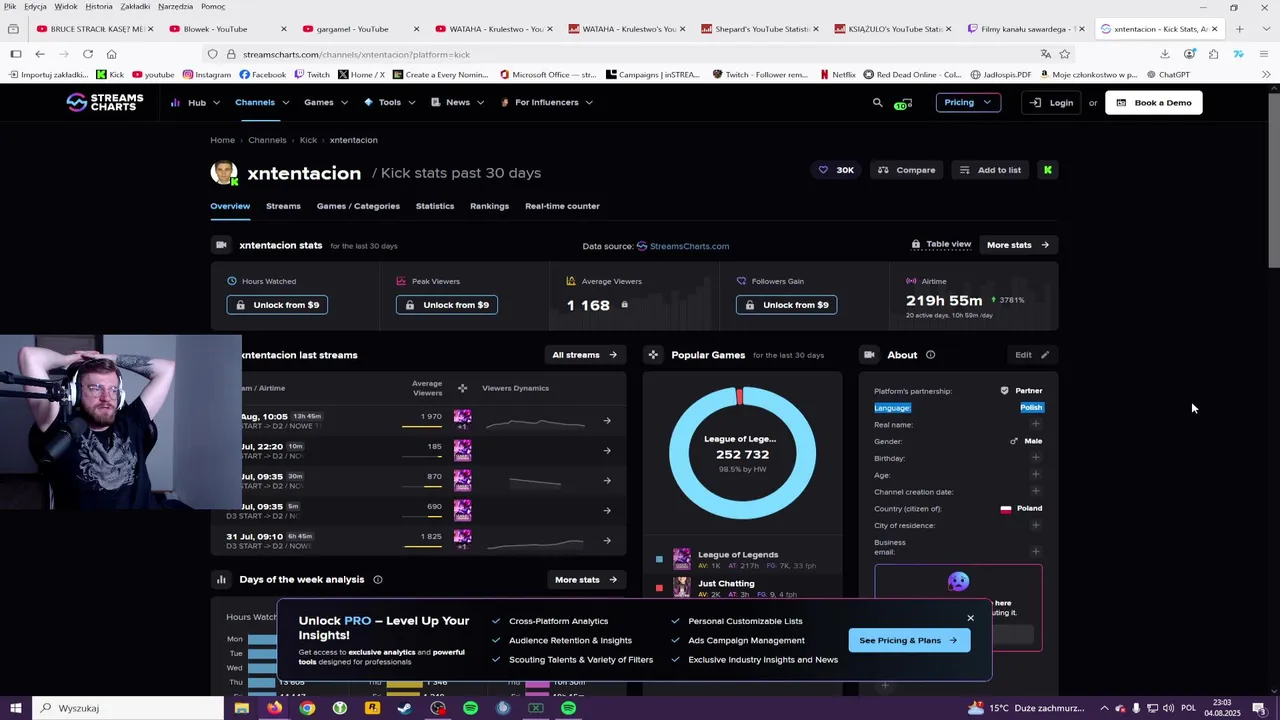The width and height of the screenshot is (1280, 720).
Task: Click the Just Chatting thumbnail in Popular Games
Action: 682,588
